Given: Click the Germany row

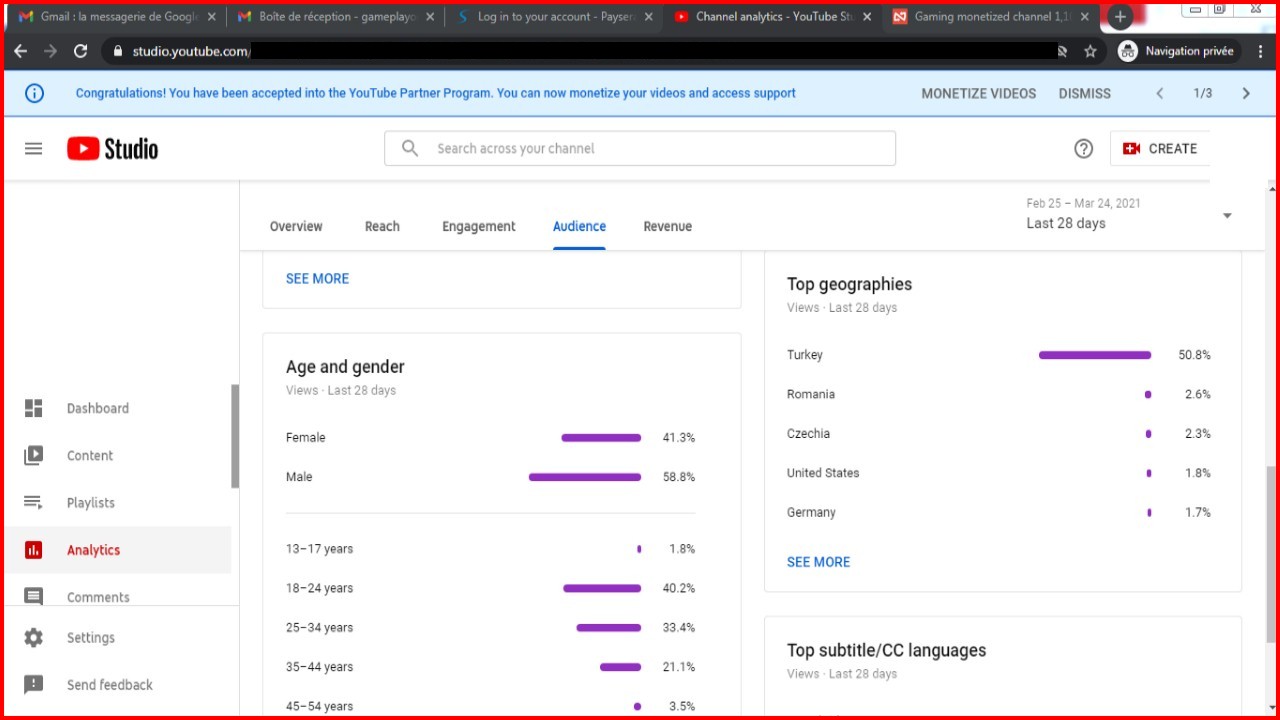Looking at the screenshot, I should point(999,512).
